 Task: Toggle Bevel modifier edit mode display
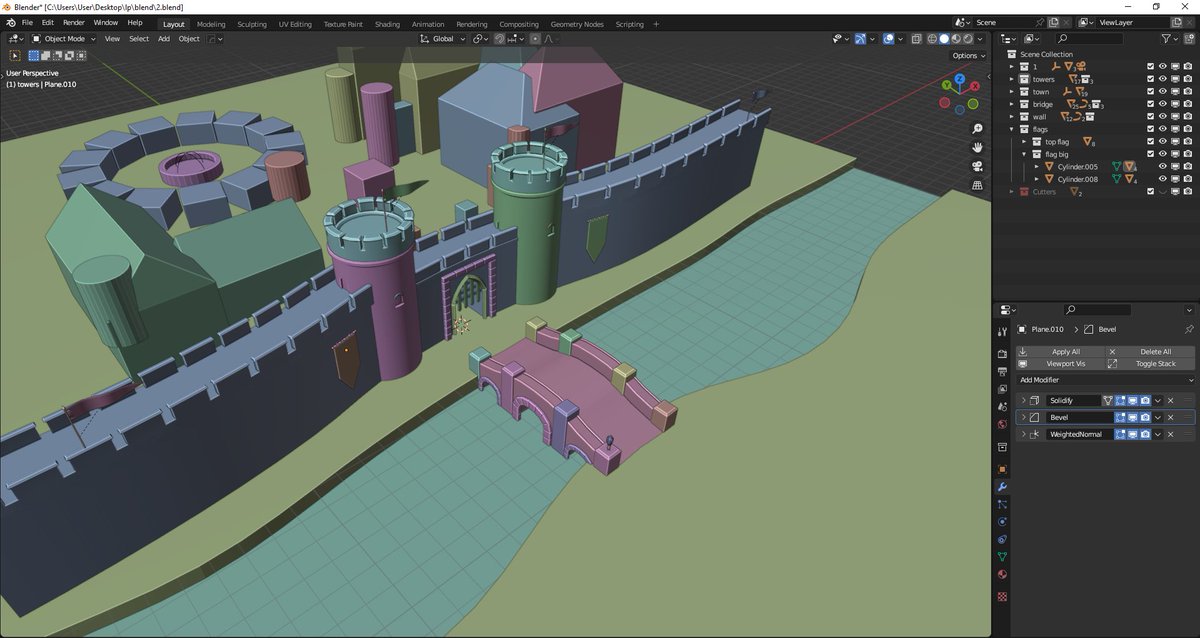1121,417
